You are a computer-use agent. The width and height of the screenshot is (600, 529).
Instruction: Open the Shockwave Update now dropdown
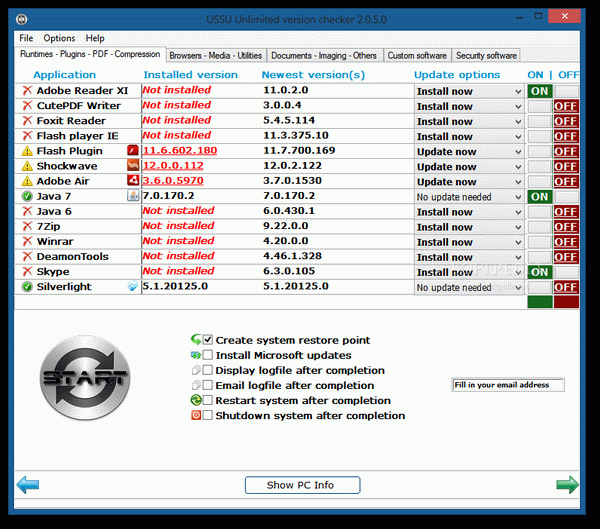pos(469,167)
